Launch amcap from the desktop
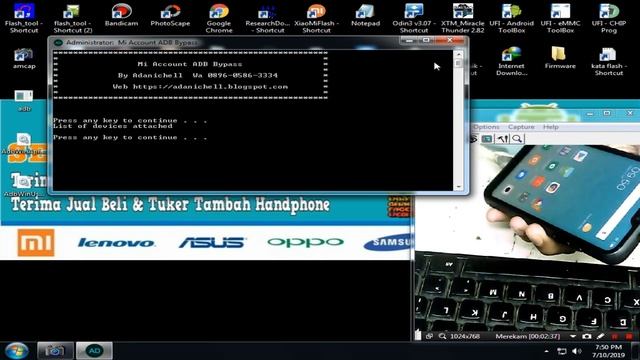The width and height of the screenshot is (640, 360). (24, 58)
